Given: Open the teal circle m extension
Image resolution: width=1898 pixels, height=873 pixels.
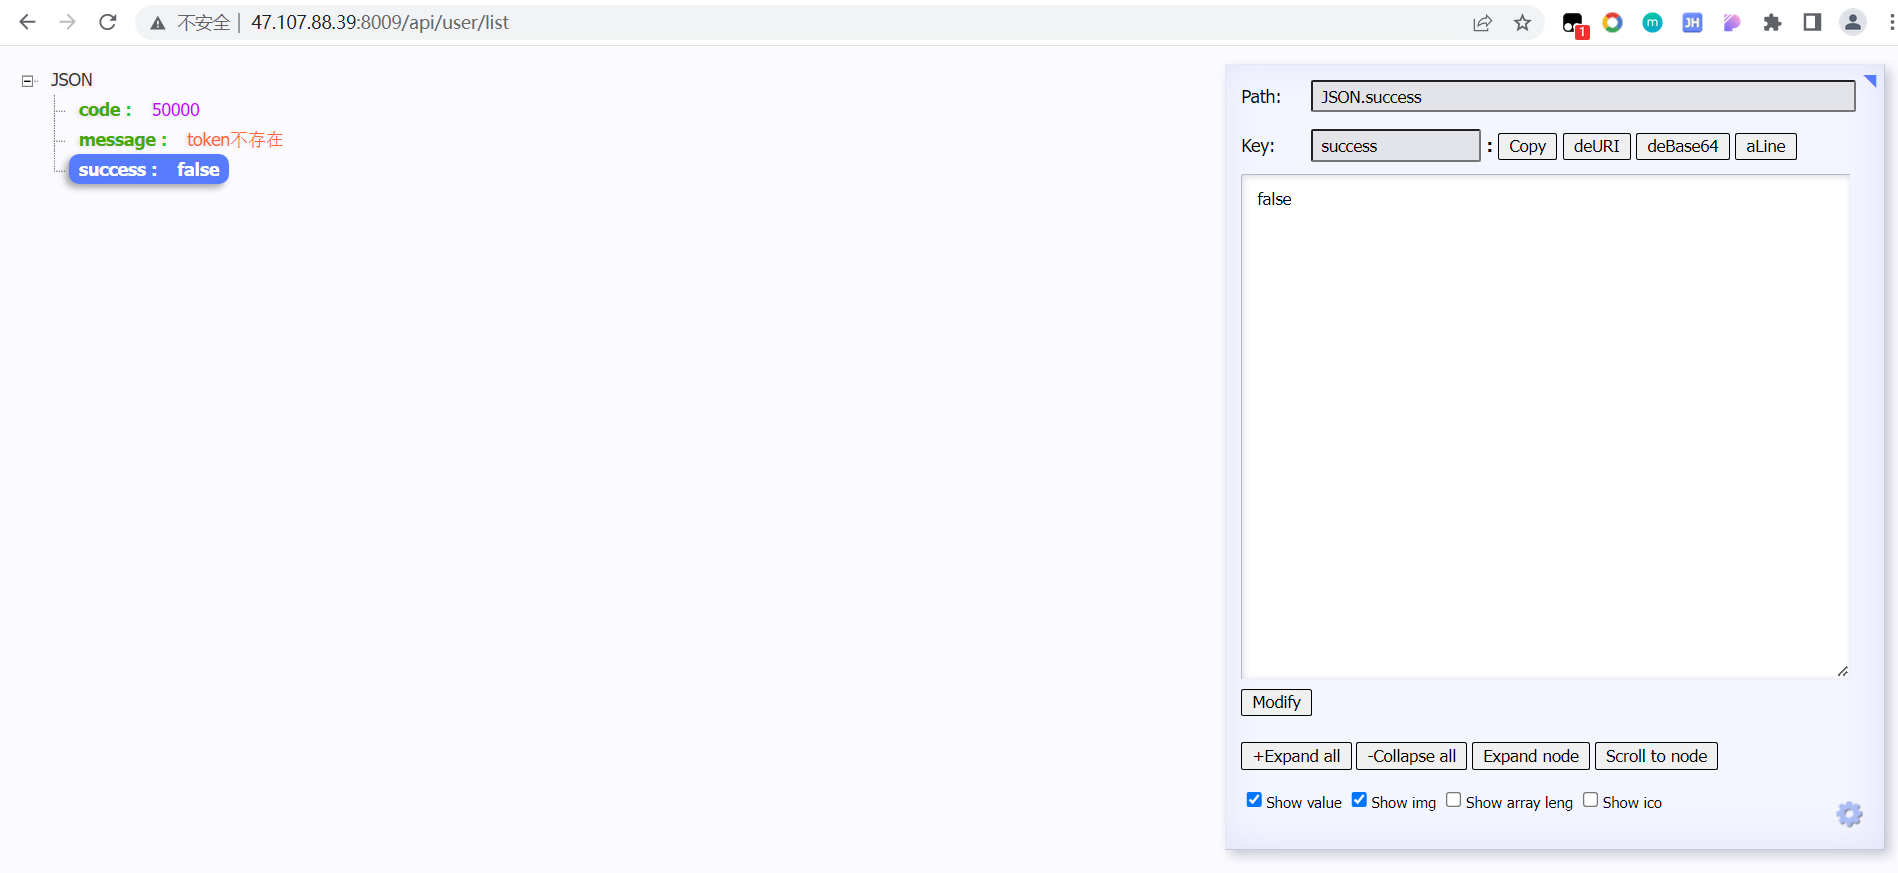Looking at the screenshot, I should [x=1652, y=22].
